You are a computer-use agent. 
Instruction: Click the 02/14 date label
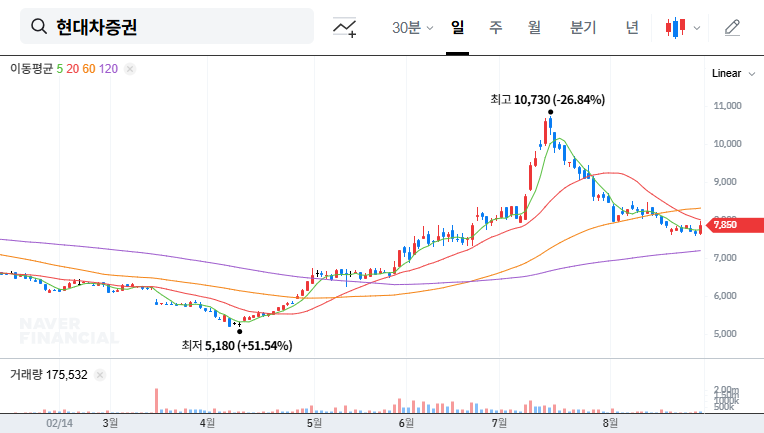click(x=59, y=423)
